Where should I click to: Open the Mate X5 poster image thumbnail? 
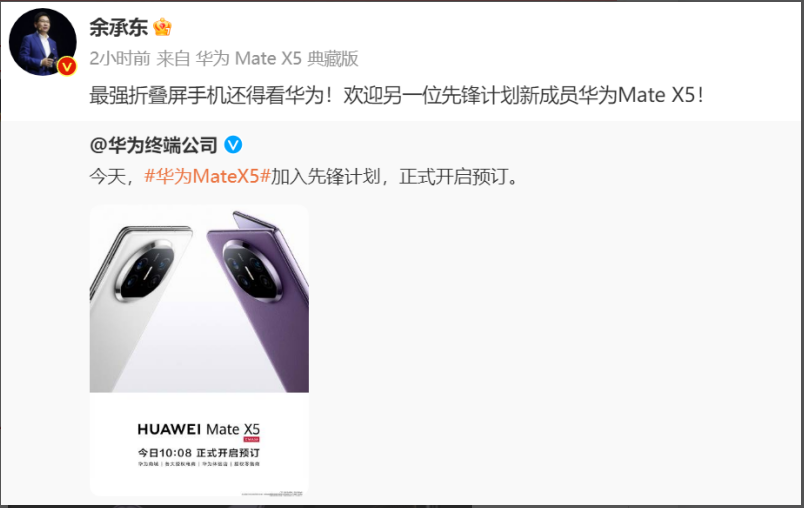(199, 351)
